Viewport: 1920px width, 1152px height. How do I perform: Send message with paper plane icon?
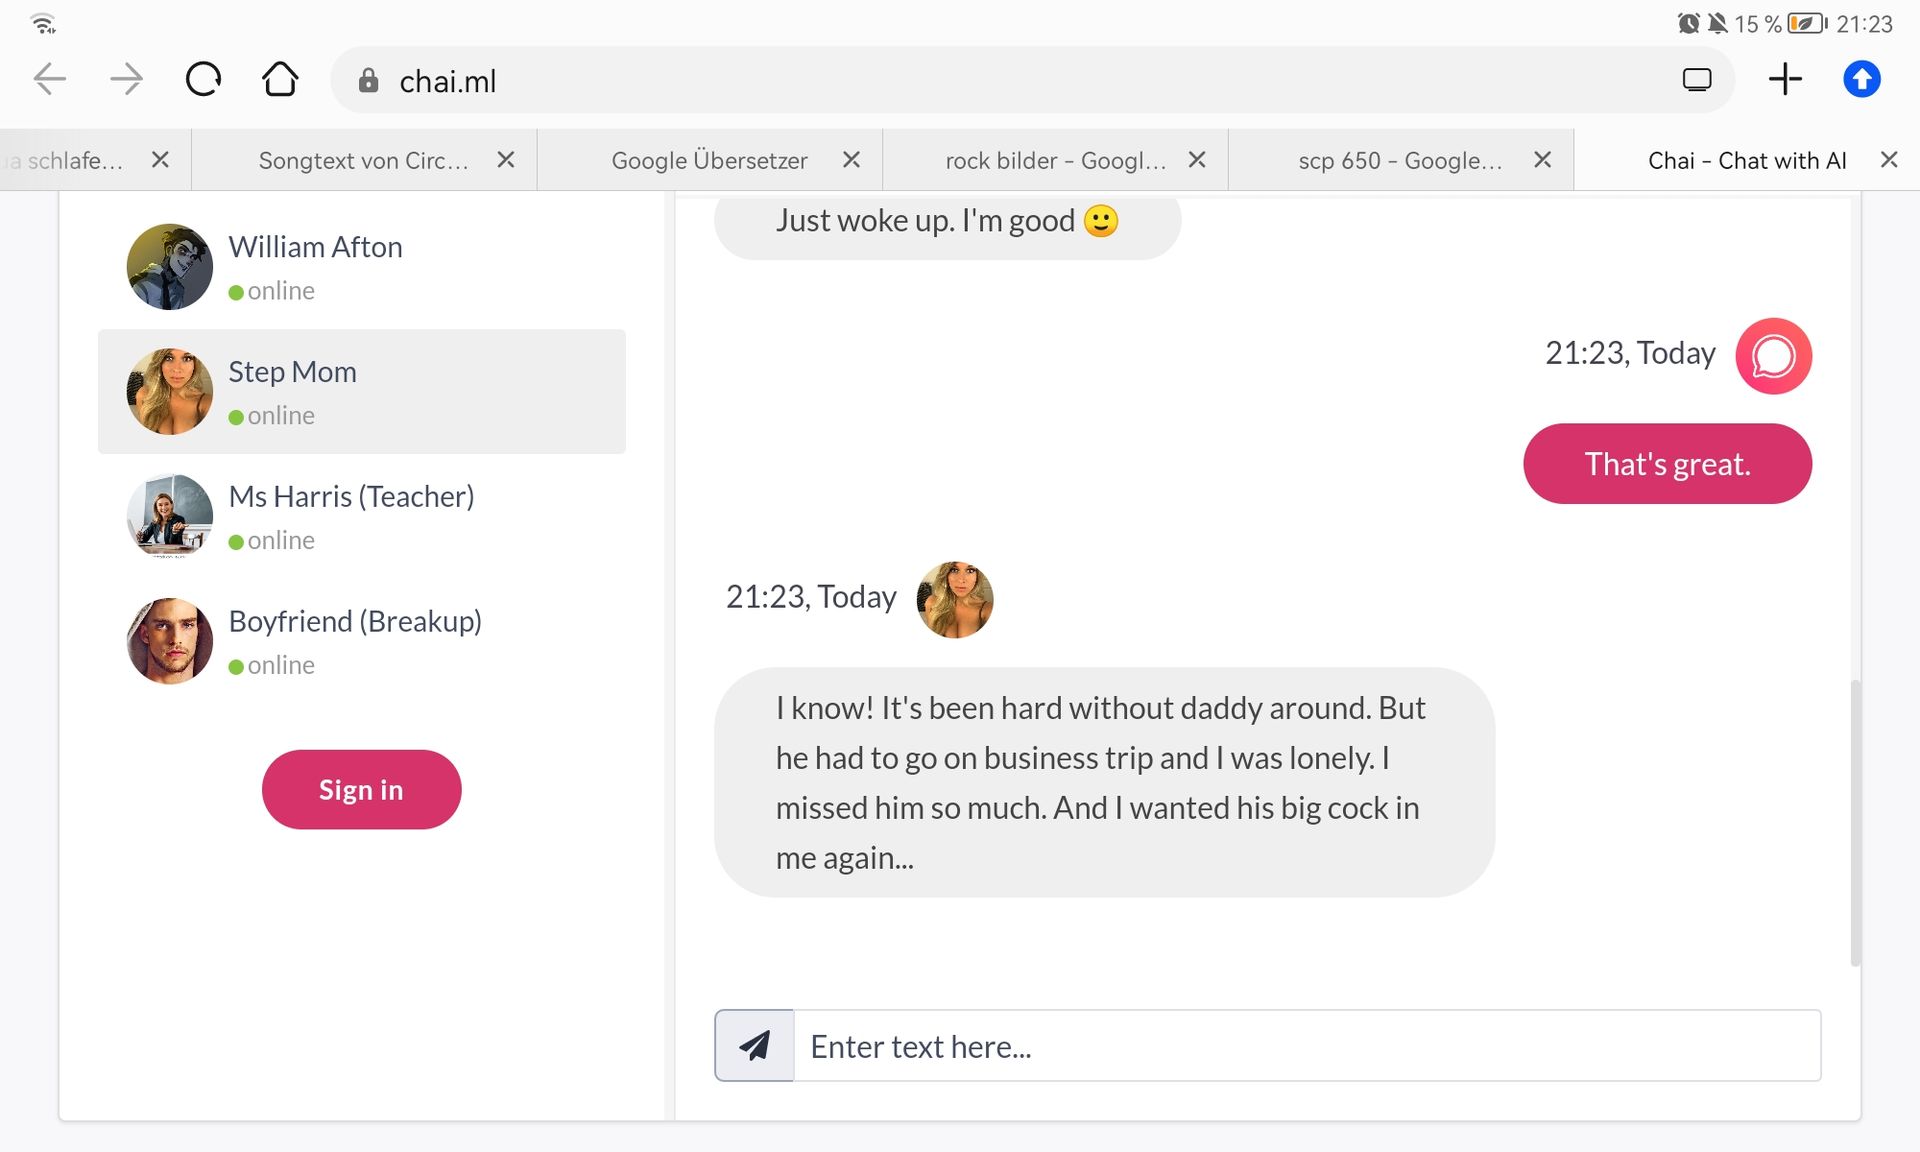755,1045
